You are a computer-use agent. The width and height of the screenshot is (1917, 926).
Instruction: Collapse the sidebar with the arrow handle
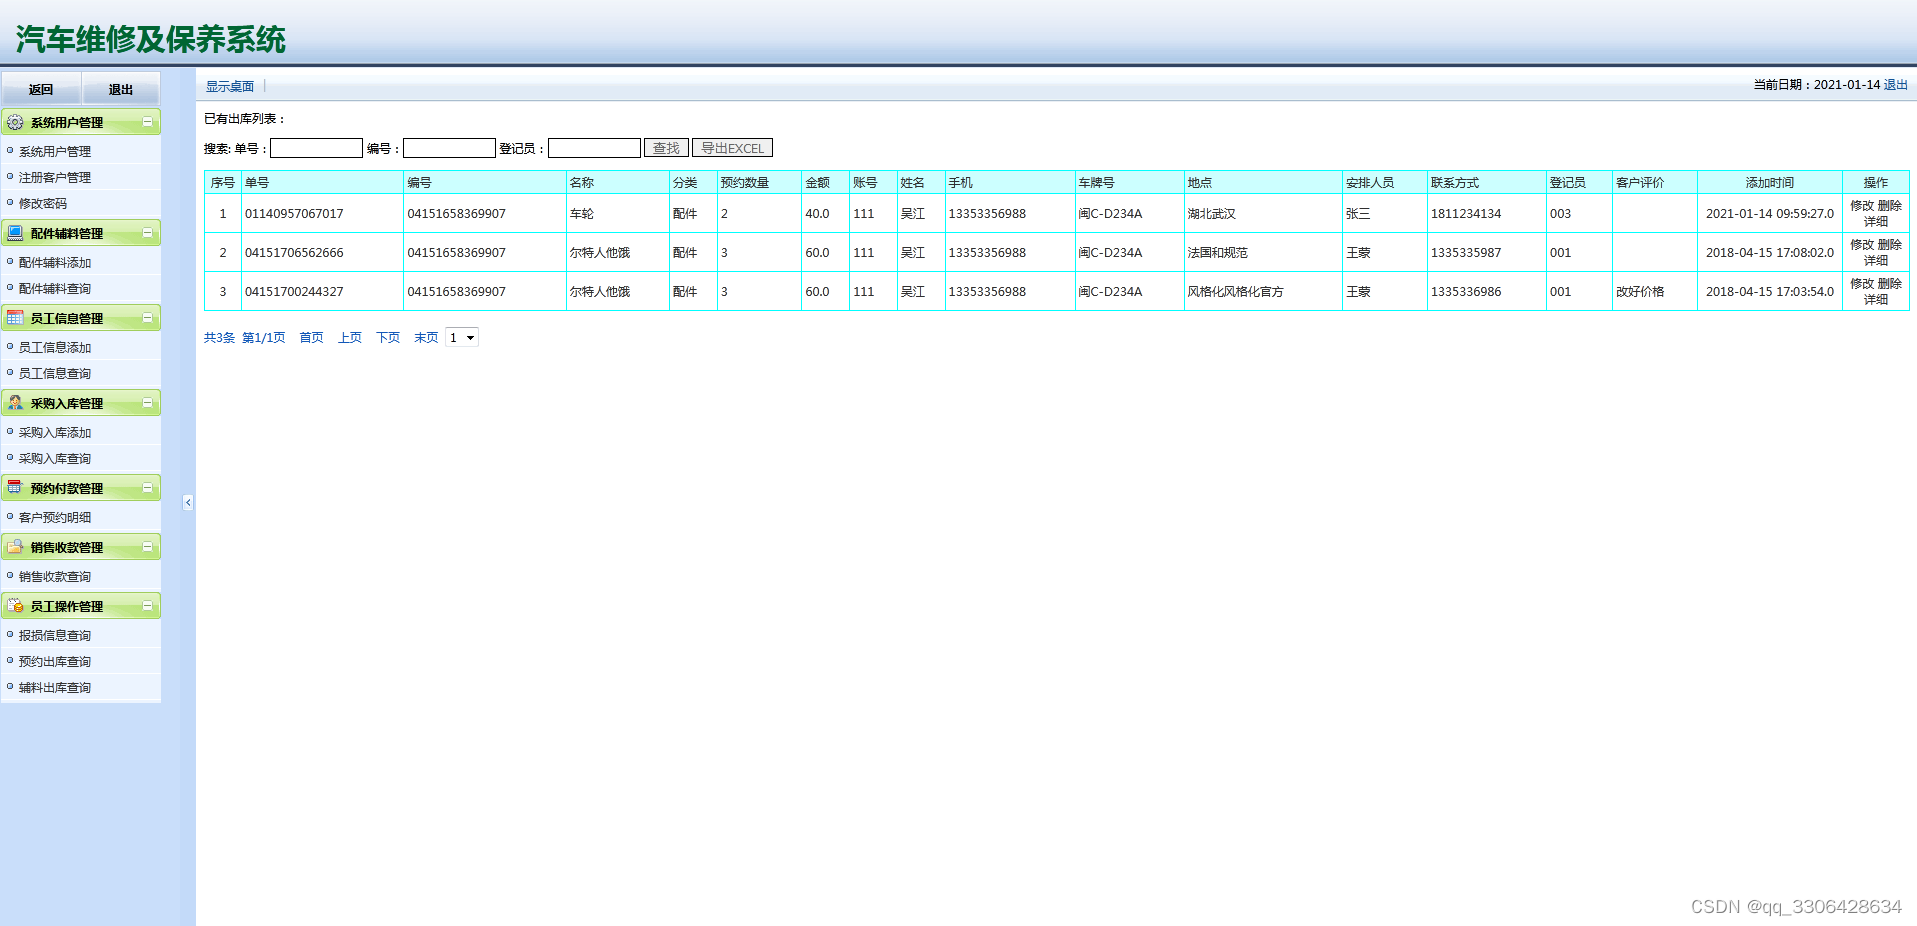tap(188, 503)
